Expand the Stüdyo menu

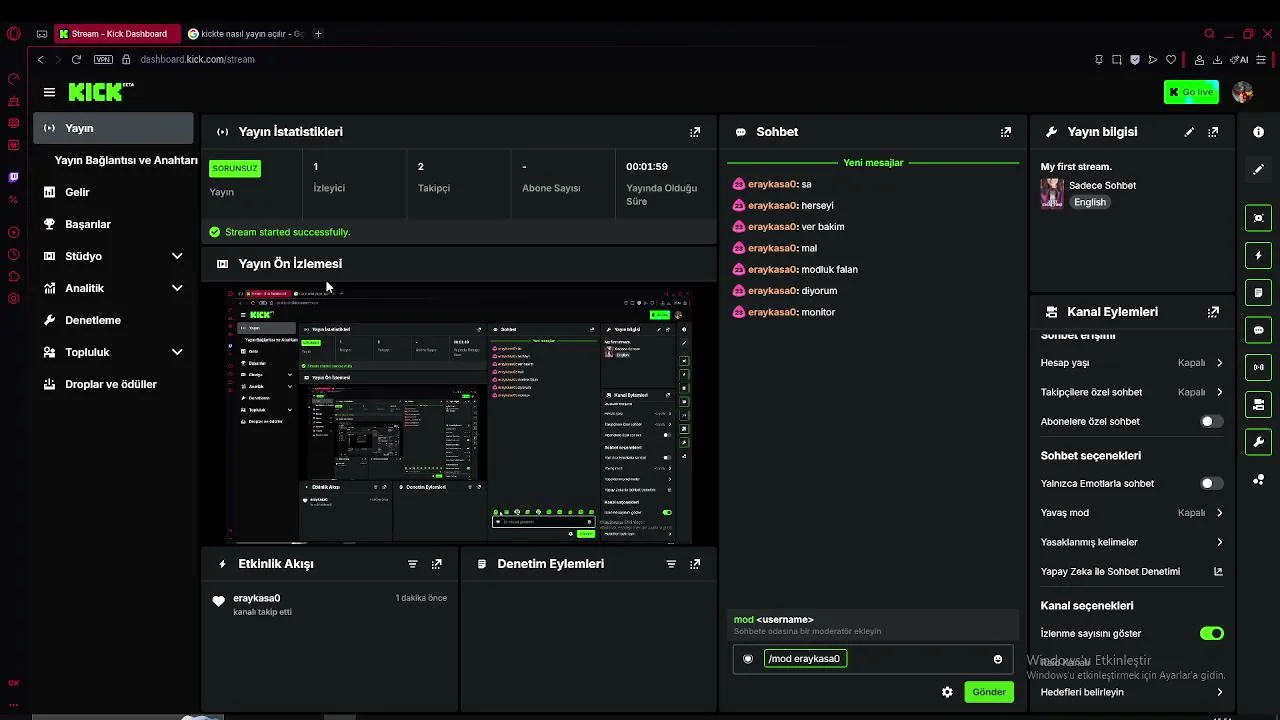click(113, 256)
